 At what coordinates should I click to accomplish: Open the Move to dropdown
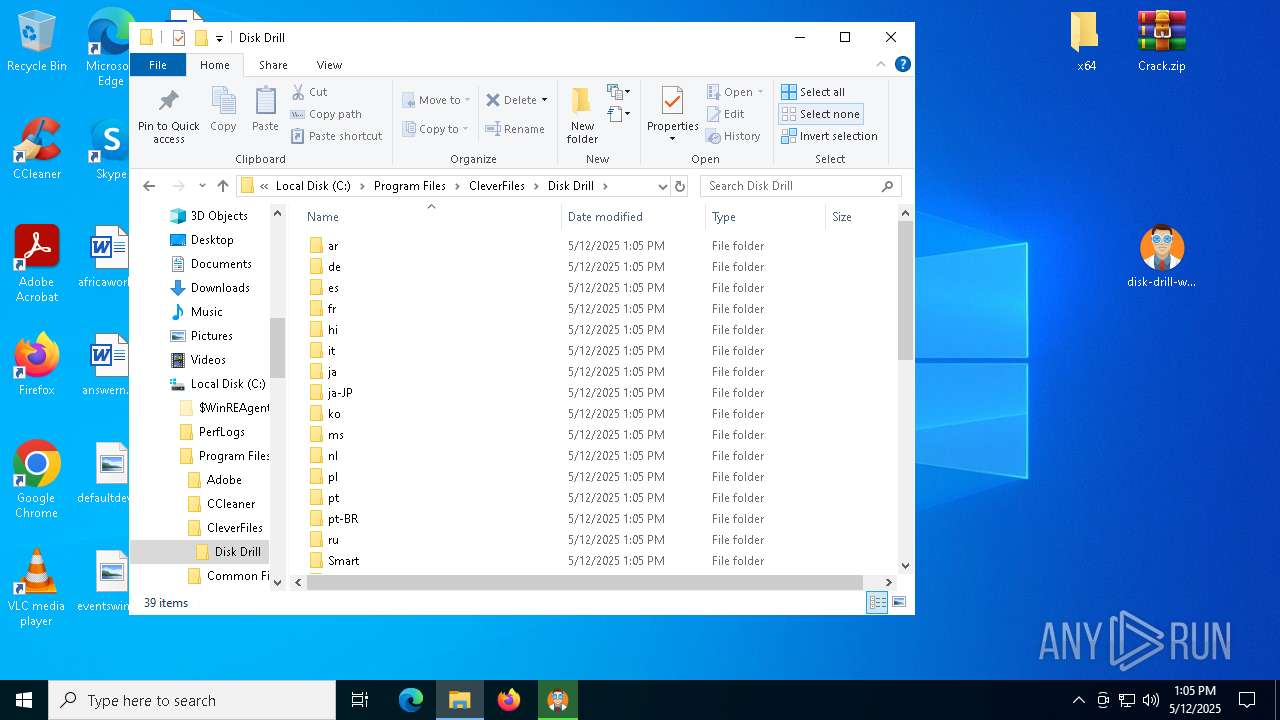(x=436, y=100)
